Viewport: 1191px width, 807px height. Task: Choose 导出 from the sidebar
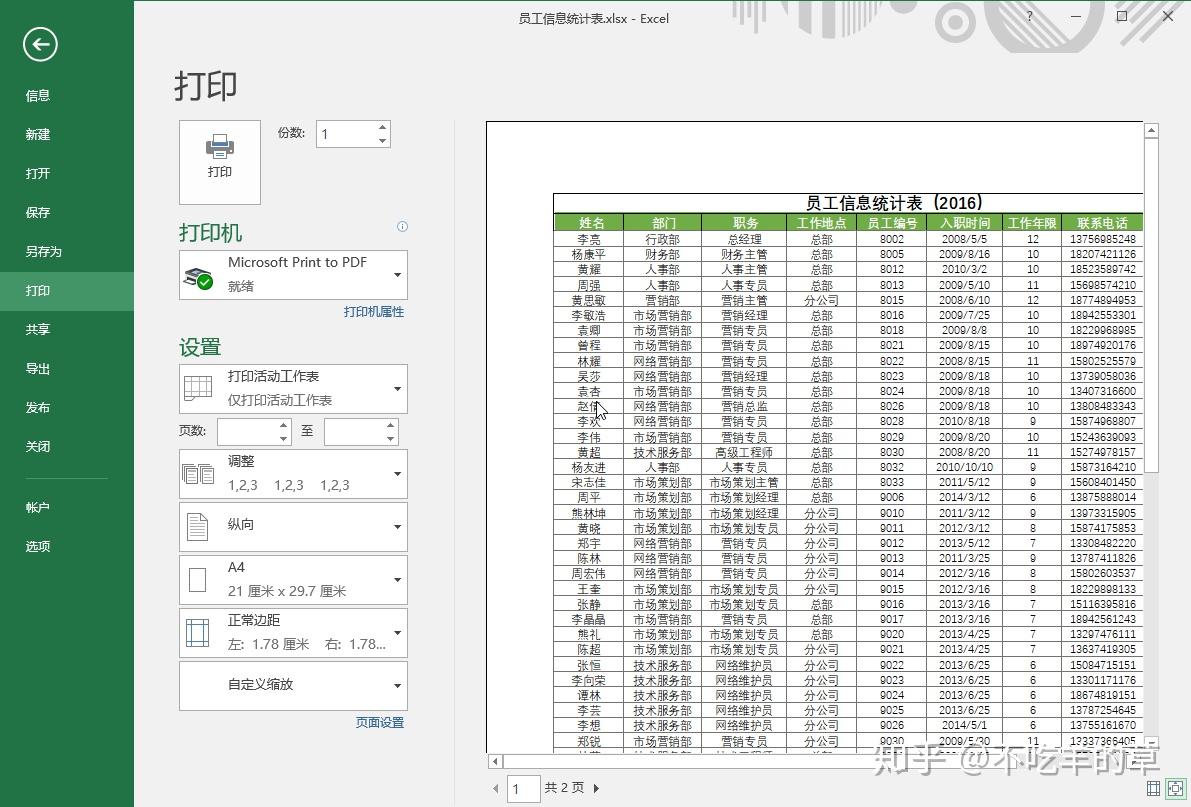tap(67, 369)
